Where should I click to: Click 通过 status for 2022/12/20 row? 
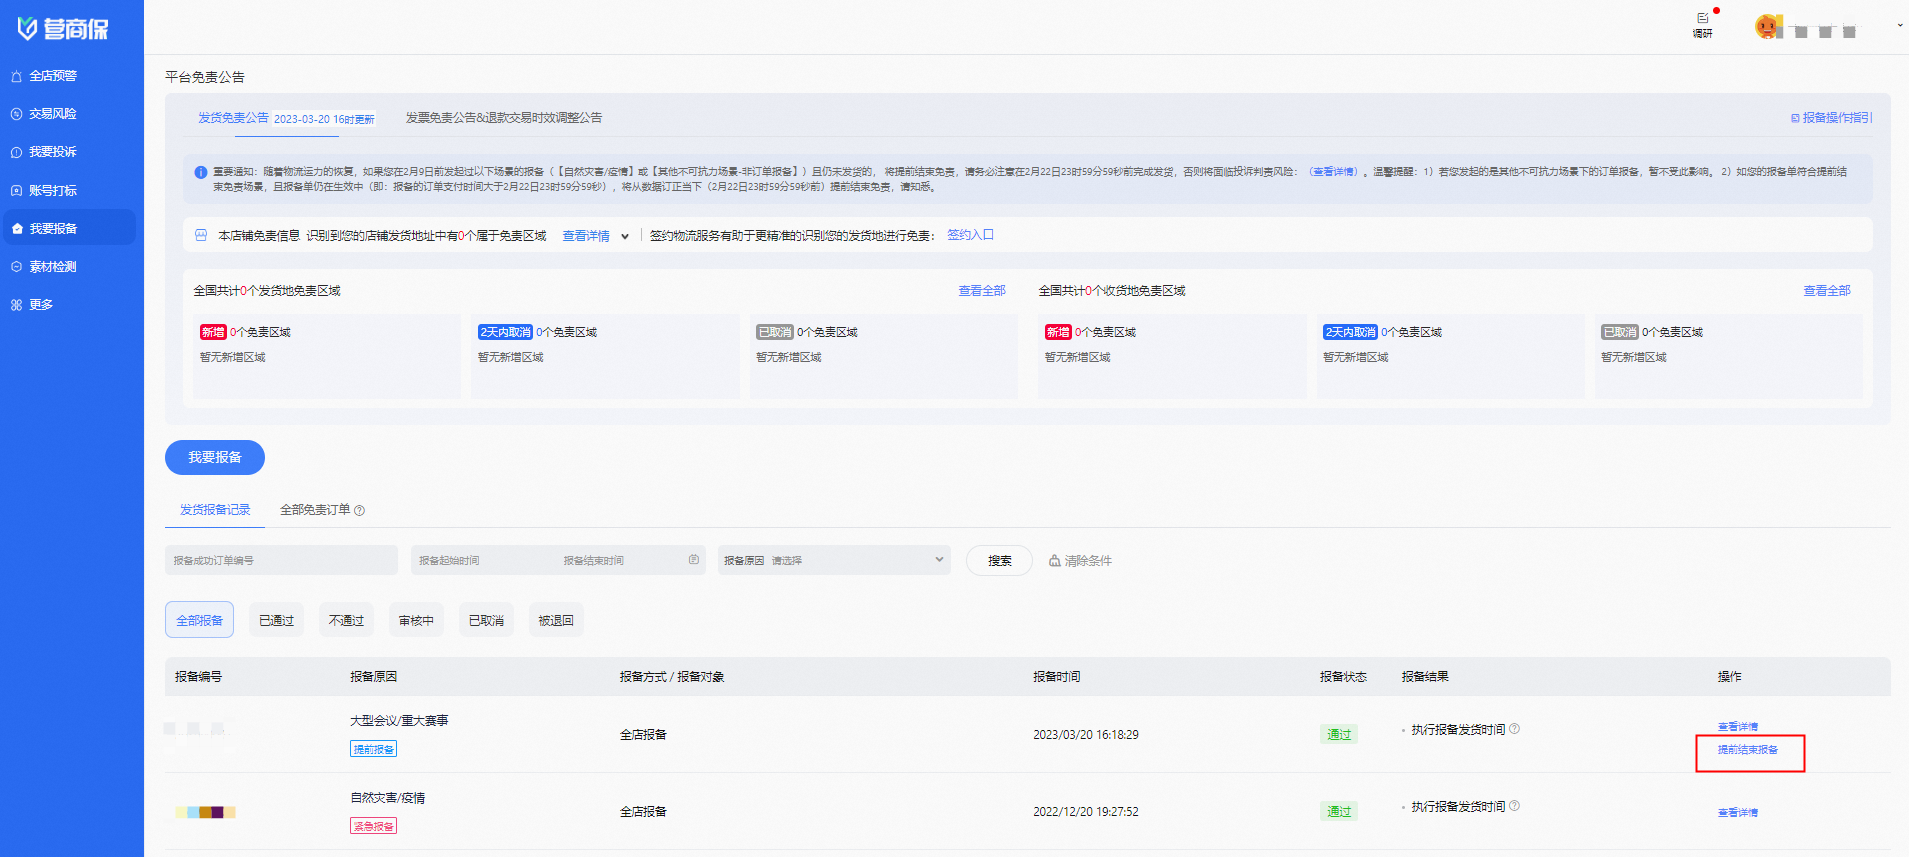pyautogui.click(x=1339, y=812)
